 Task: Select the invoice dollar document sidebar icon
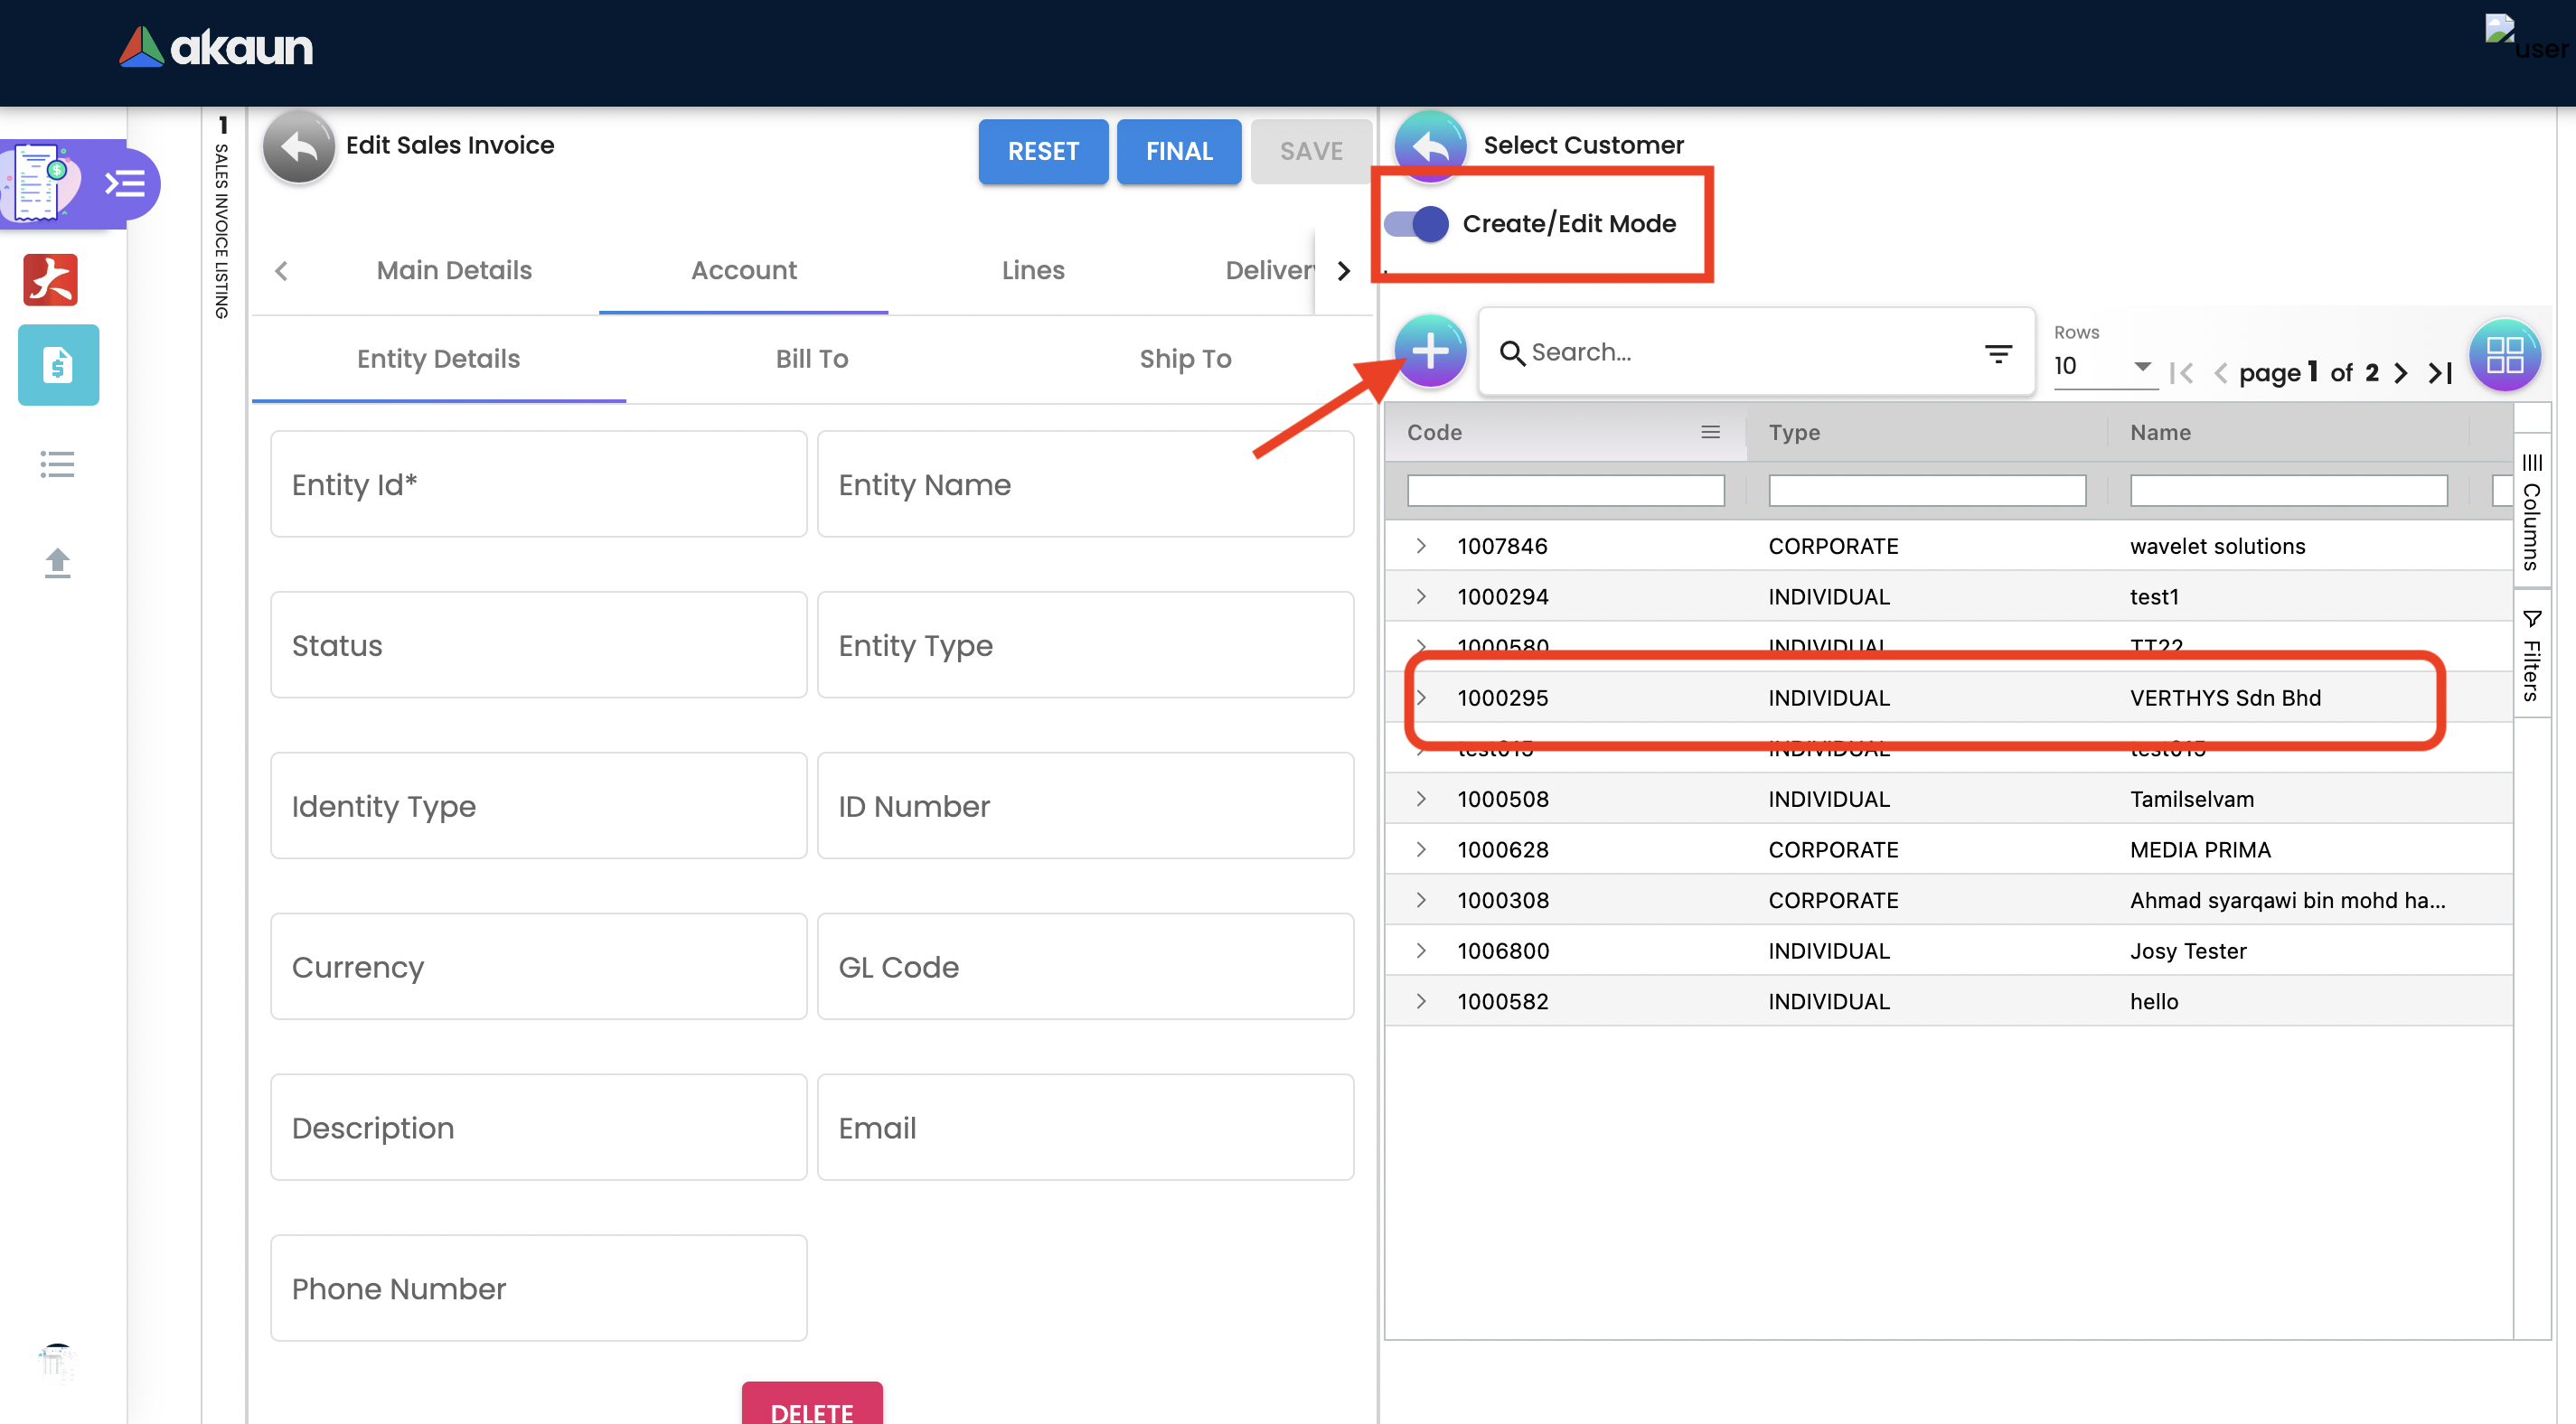pos(58,365)
